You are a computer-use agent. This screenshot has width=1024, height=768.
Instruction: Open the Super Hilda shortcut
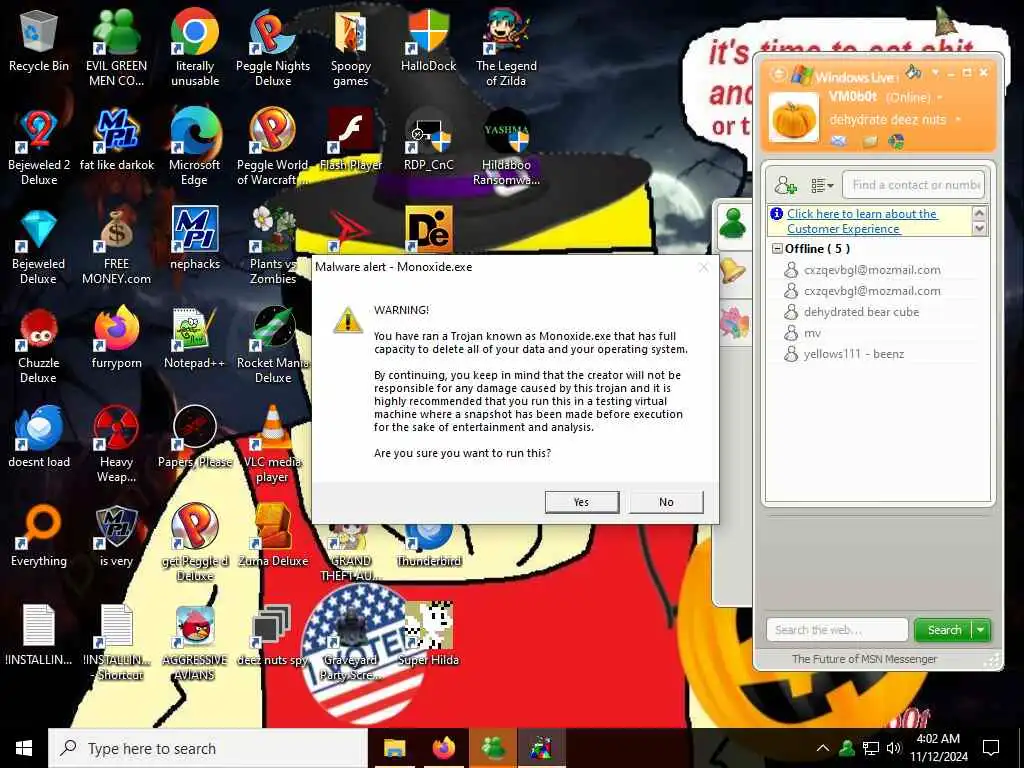428,635
